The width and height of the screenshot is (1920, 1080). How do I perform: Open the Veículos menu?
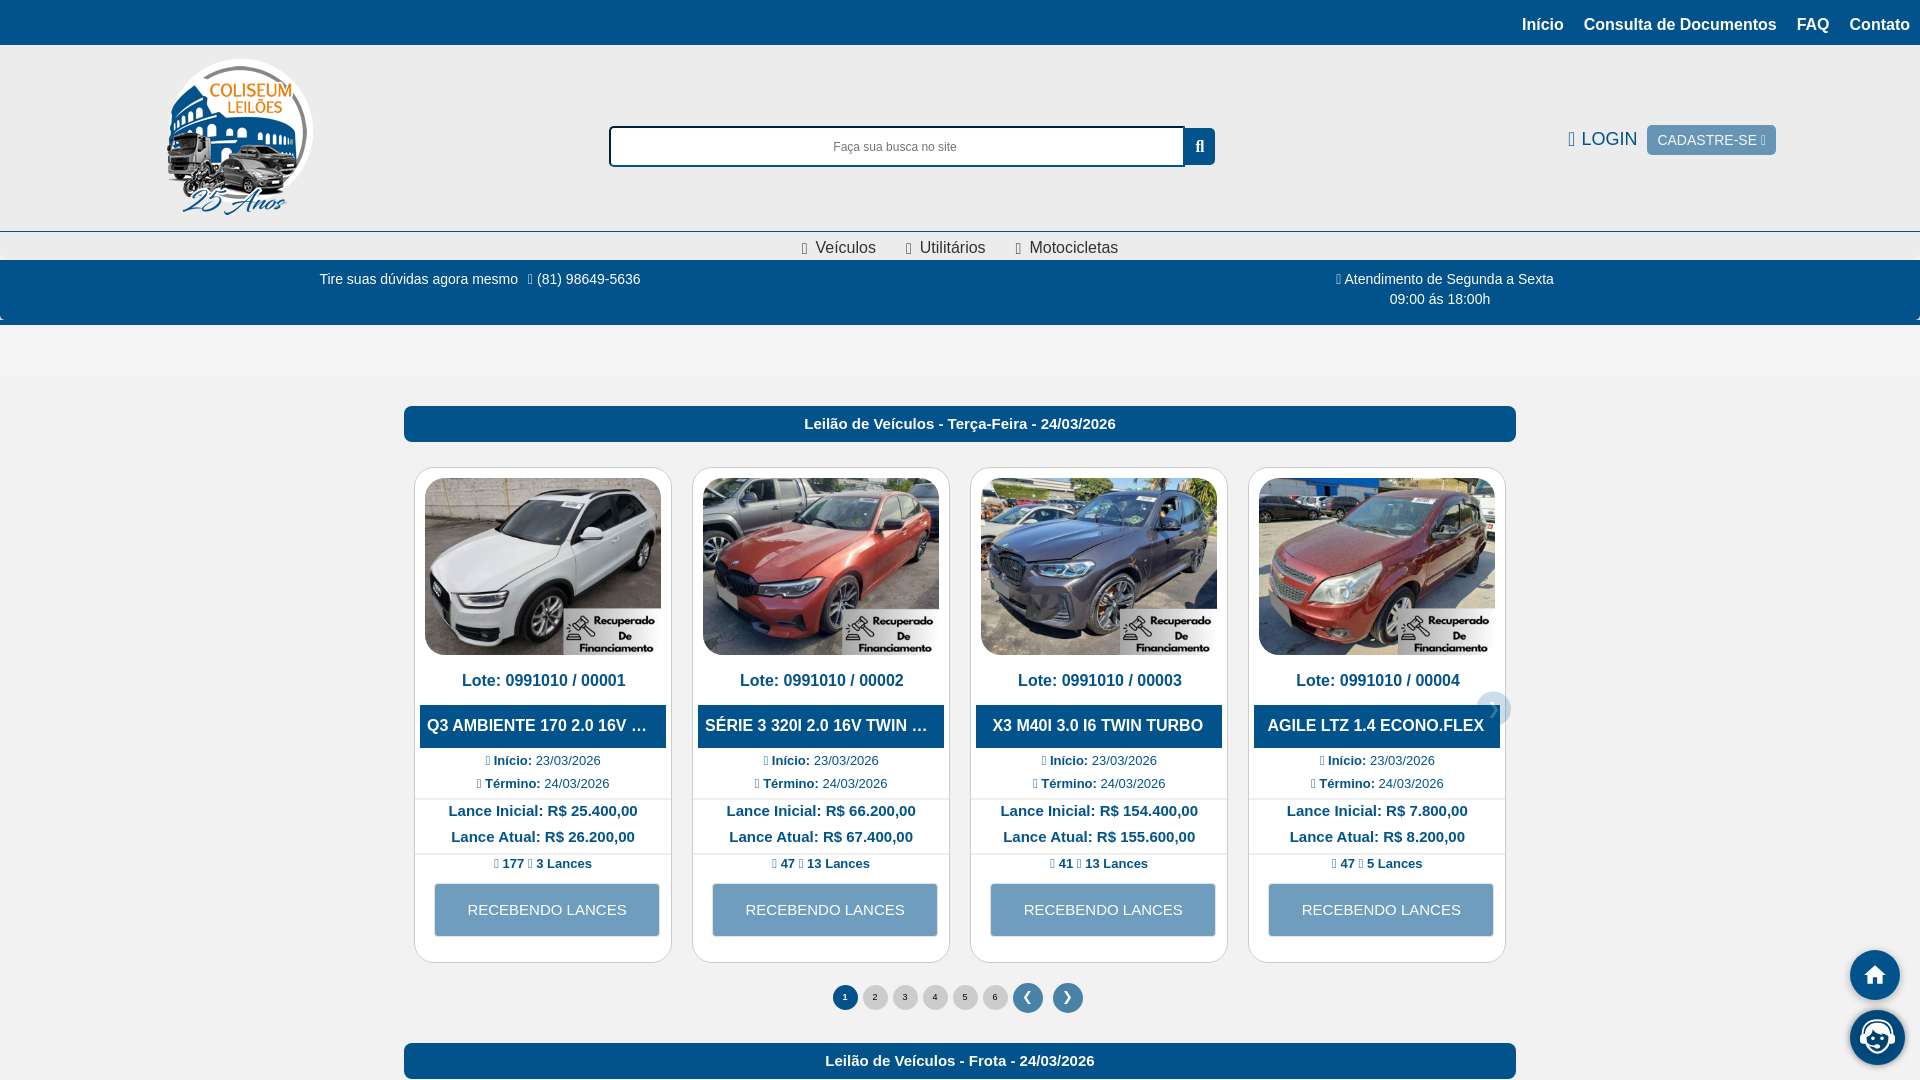click(x=838, y=248)
